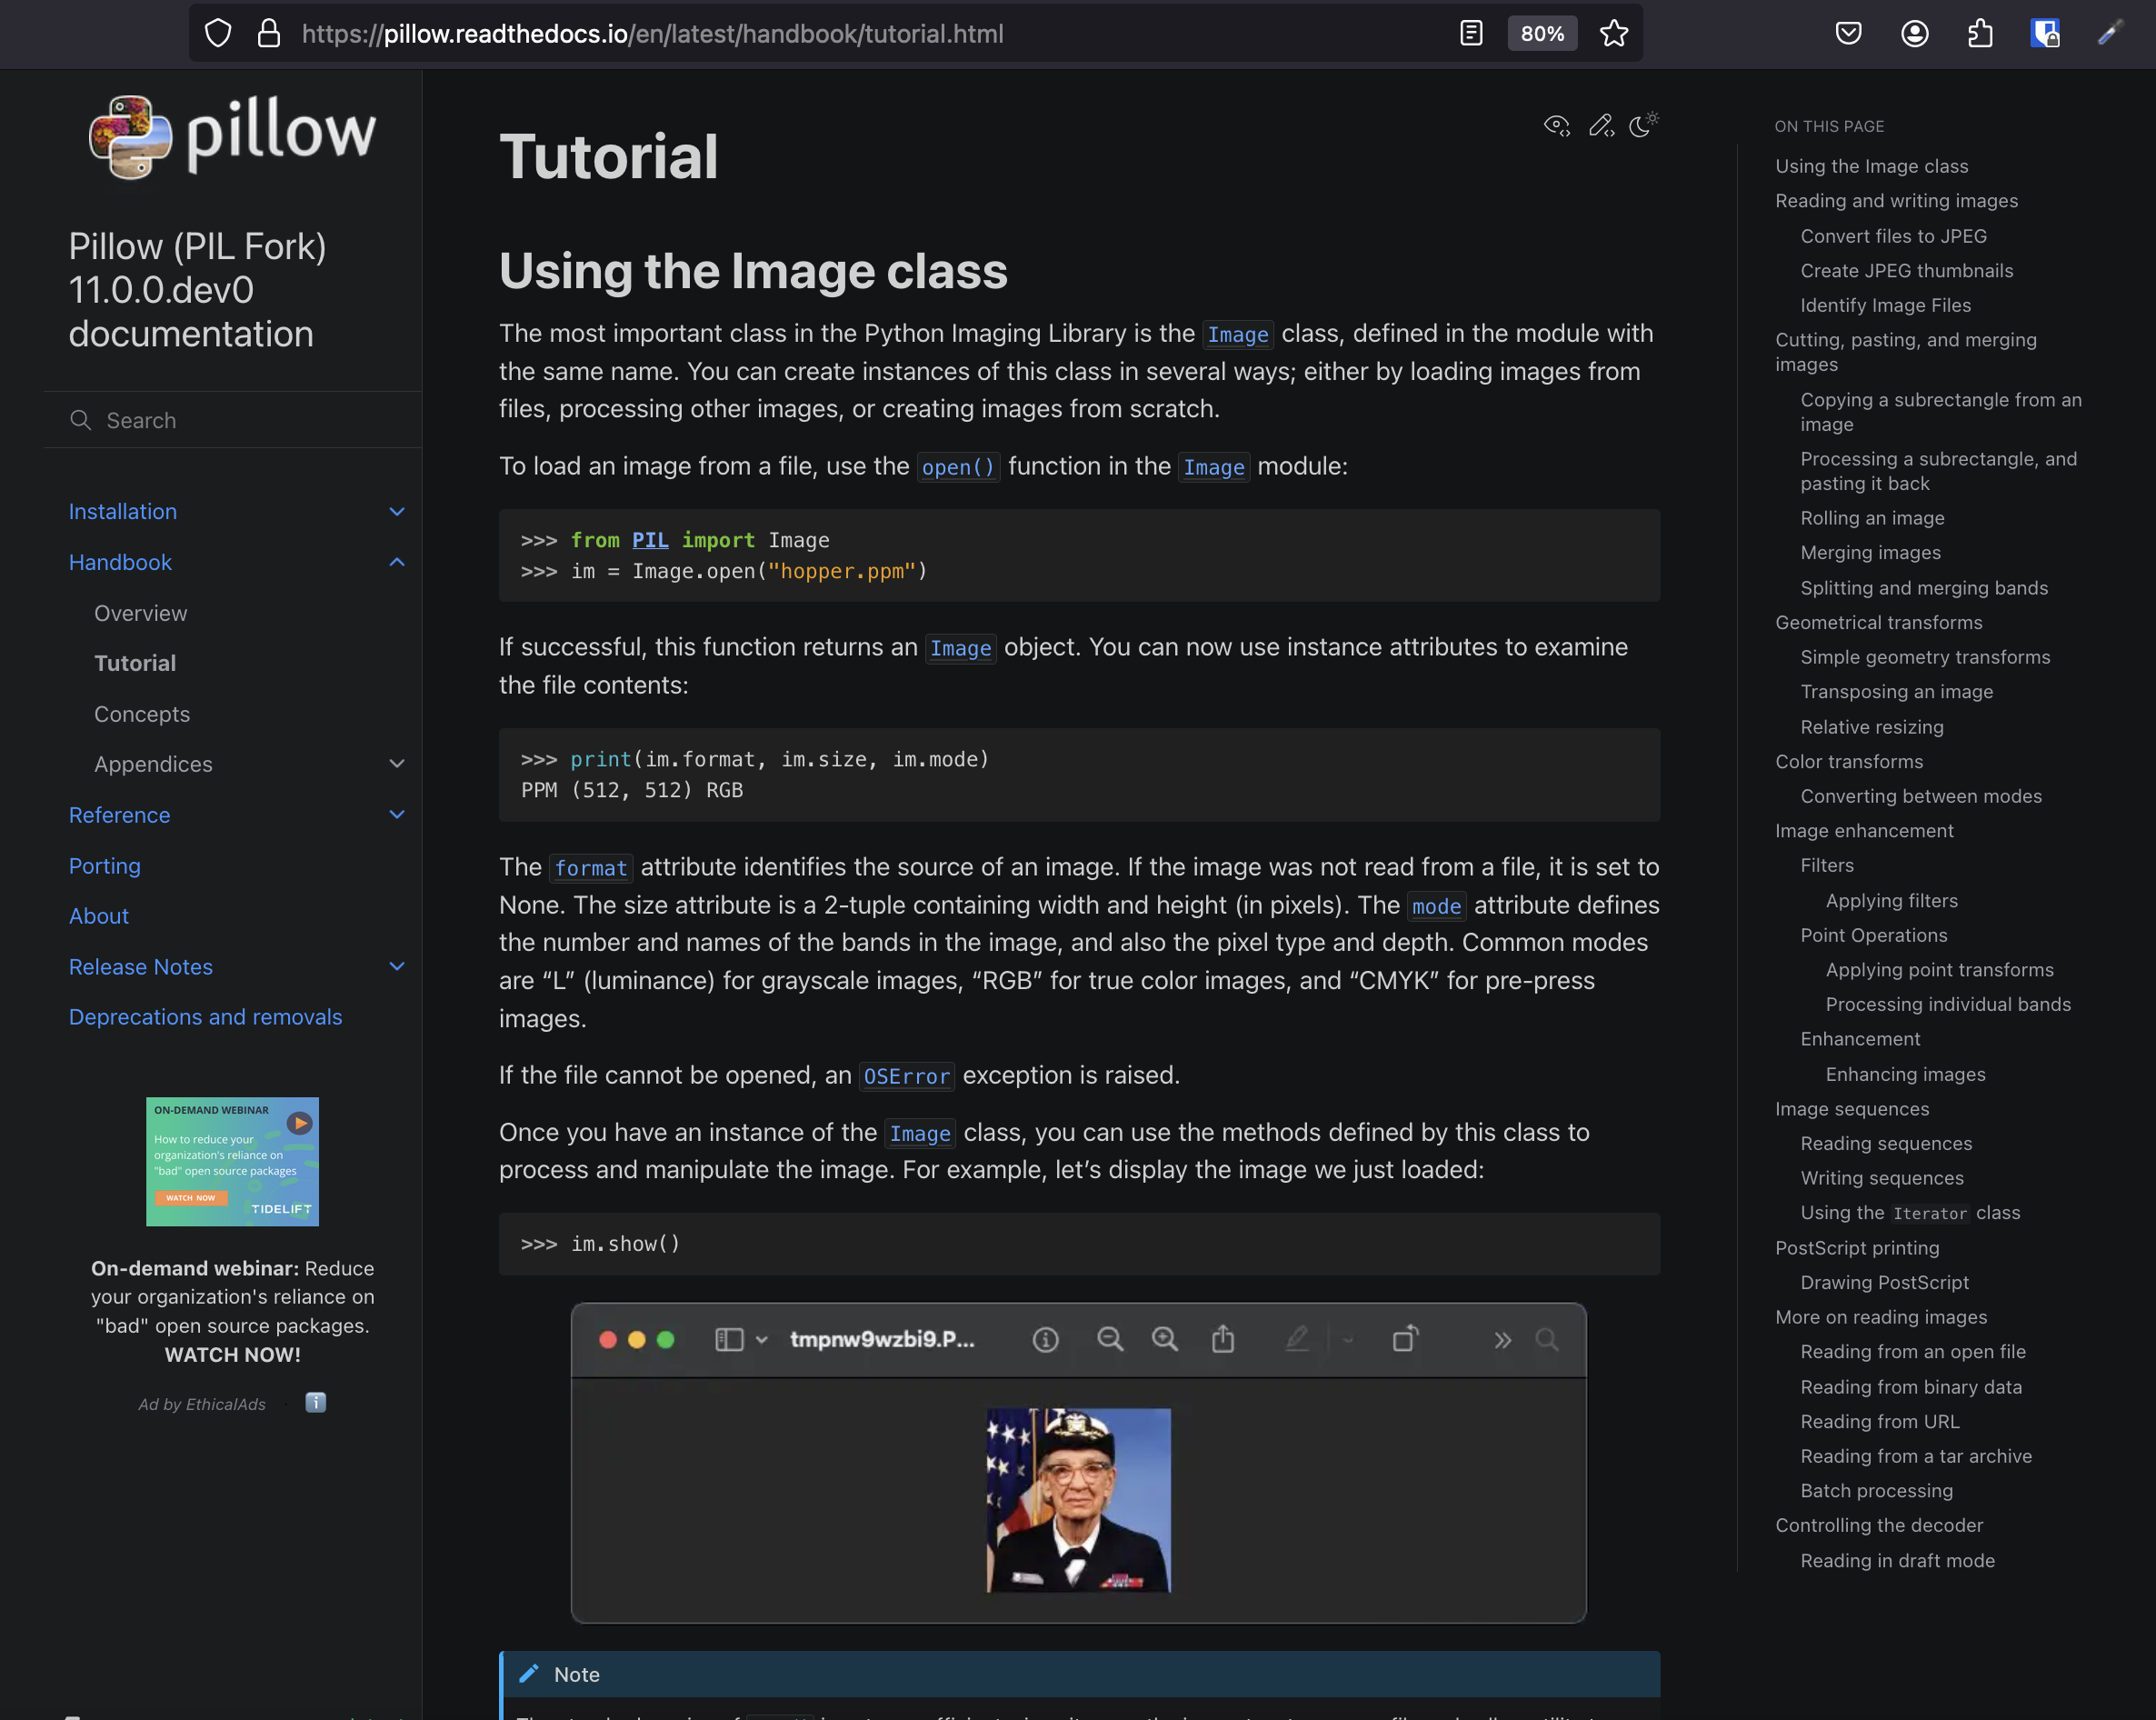The height and width of the screenshot is (1720, 2156).
Task: Open the Porting sidebar link
Action: 105,866
